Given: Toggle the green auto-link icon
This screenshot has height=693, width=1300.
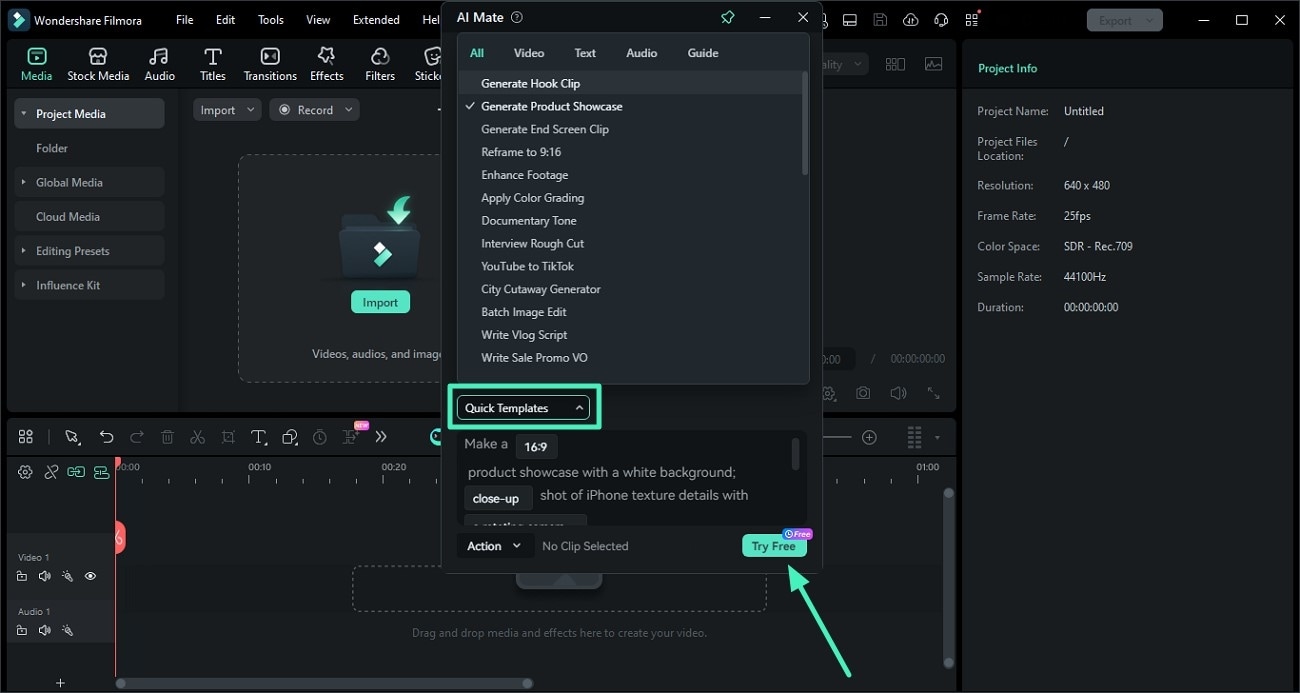Looking at the screenshot, I should 76,472.
